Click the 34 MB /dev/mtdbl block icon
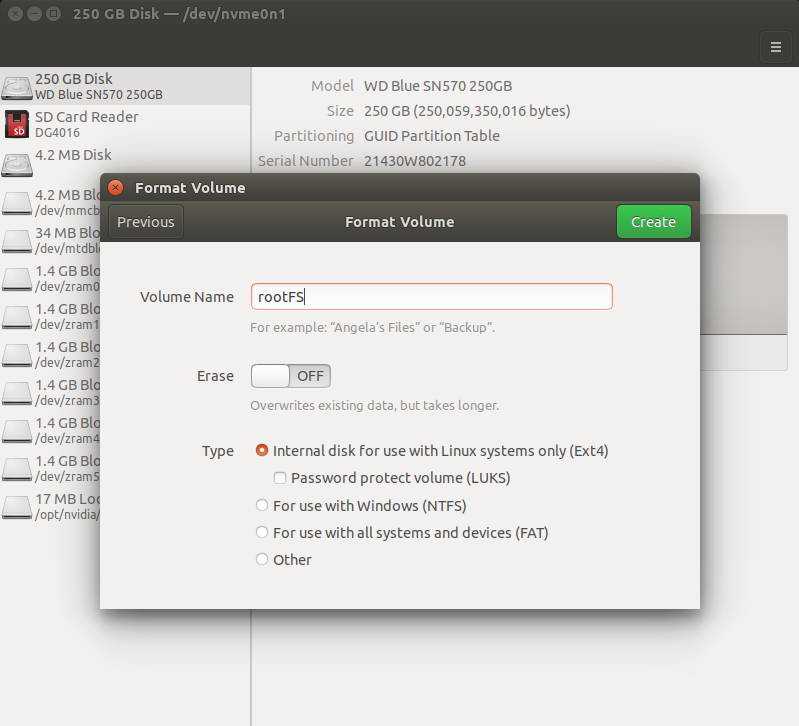Viewport: 799px width, 726px height. click(17, 241)
